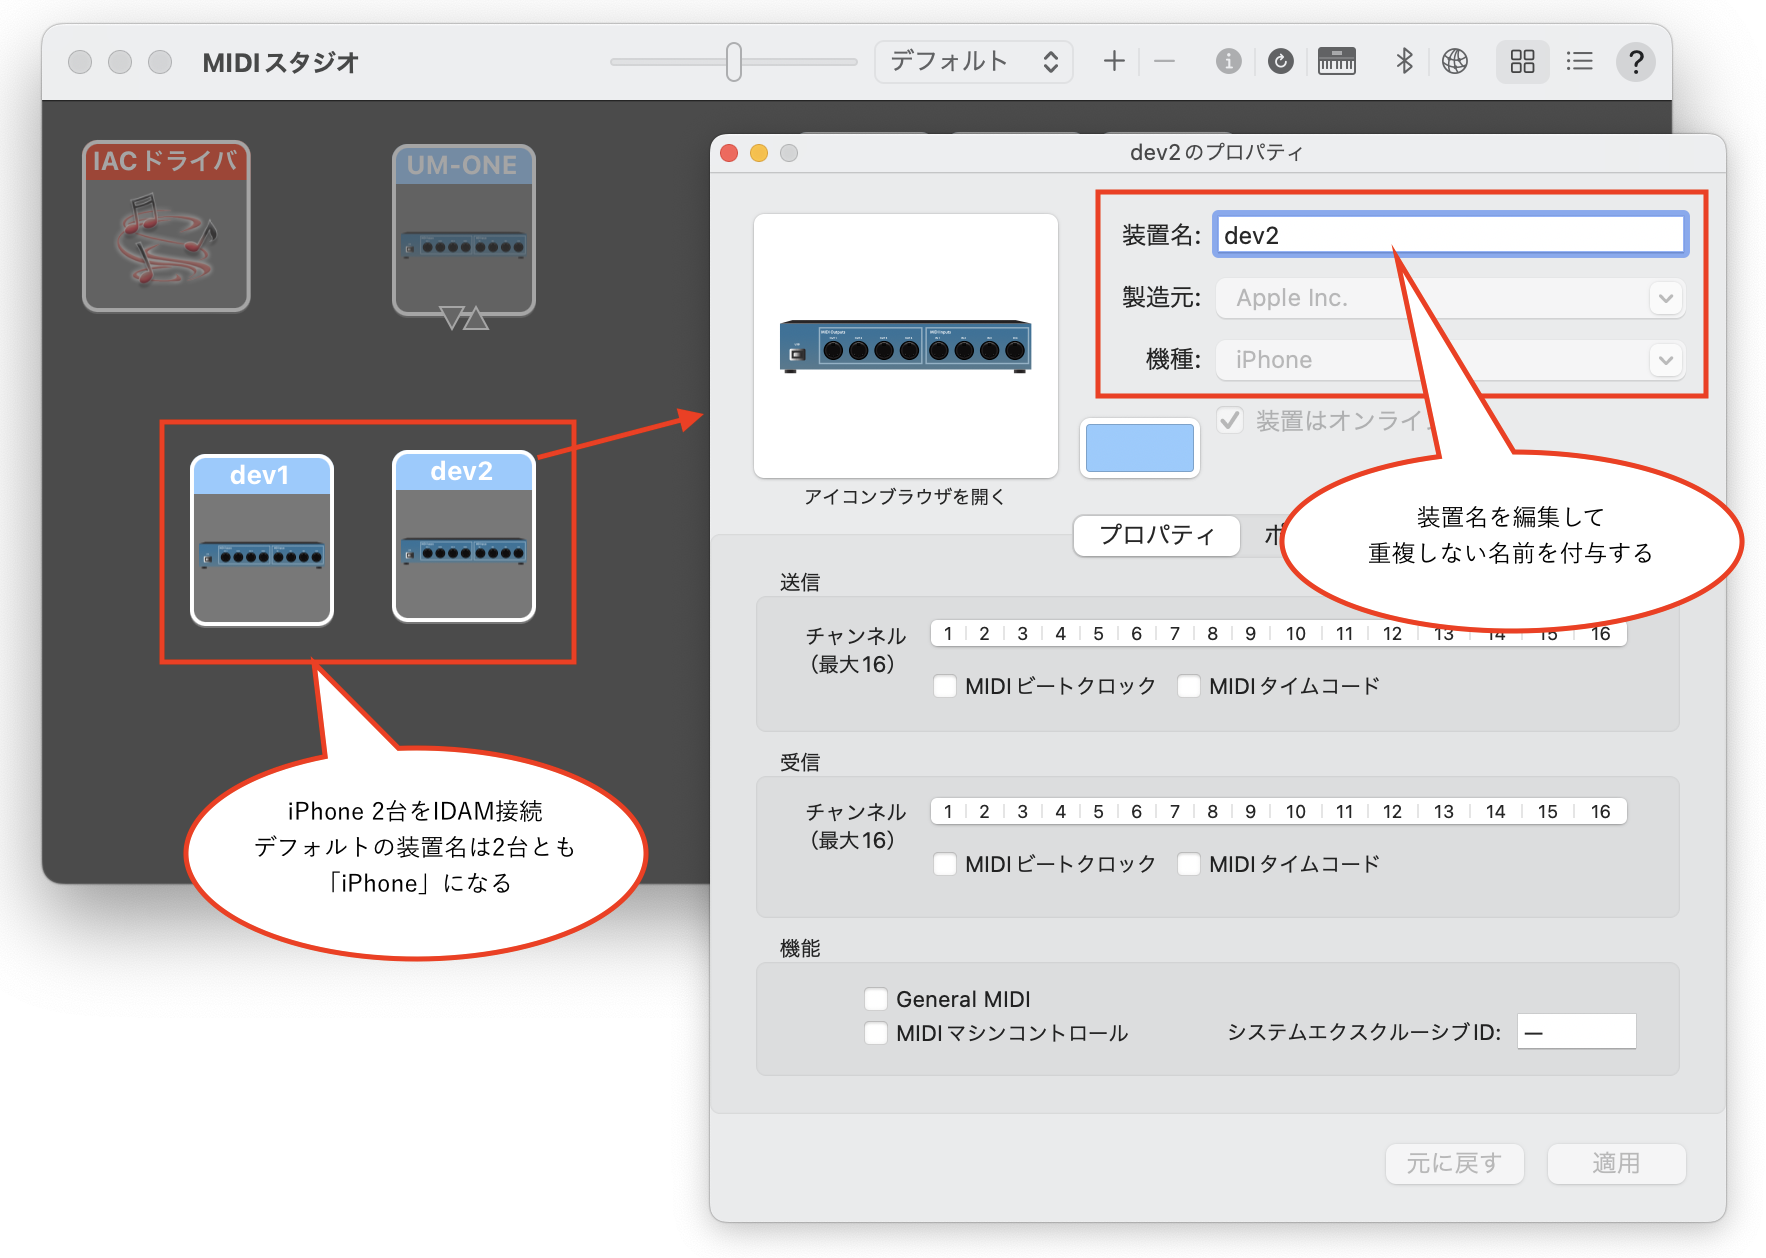Screen dimensions: 1766x1258
Task: Select the IAC ドライバ device icon
Action: (166, 227)
